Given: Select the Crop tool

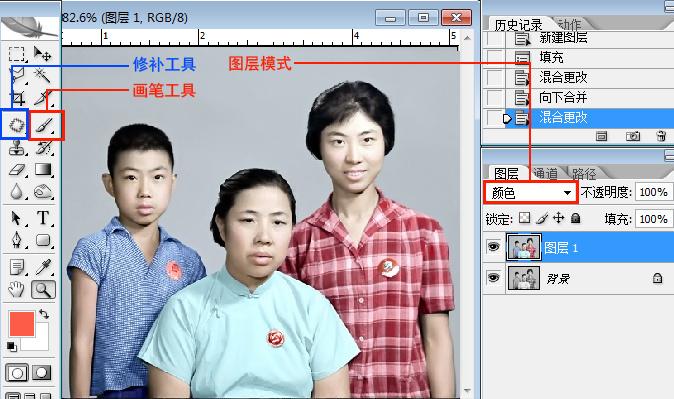Looking at the screenshot, I should (x=17, y=99).
